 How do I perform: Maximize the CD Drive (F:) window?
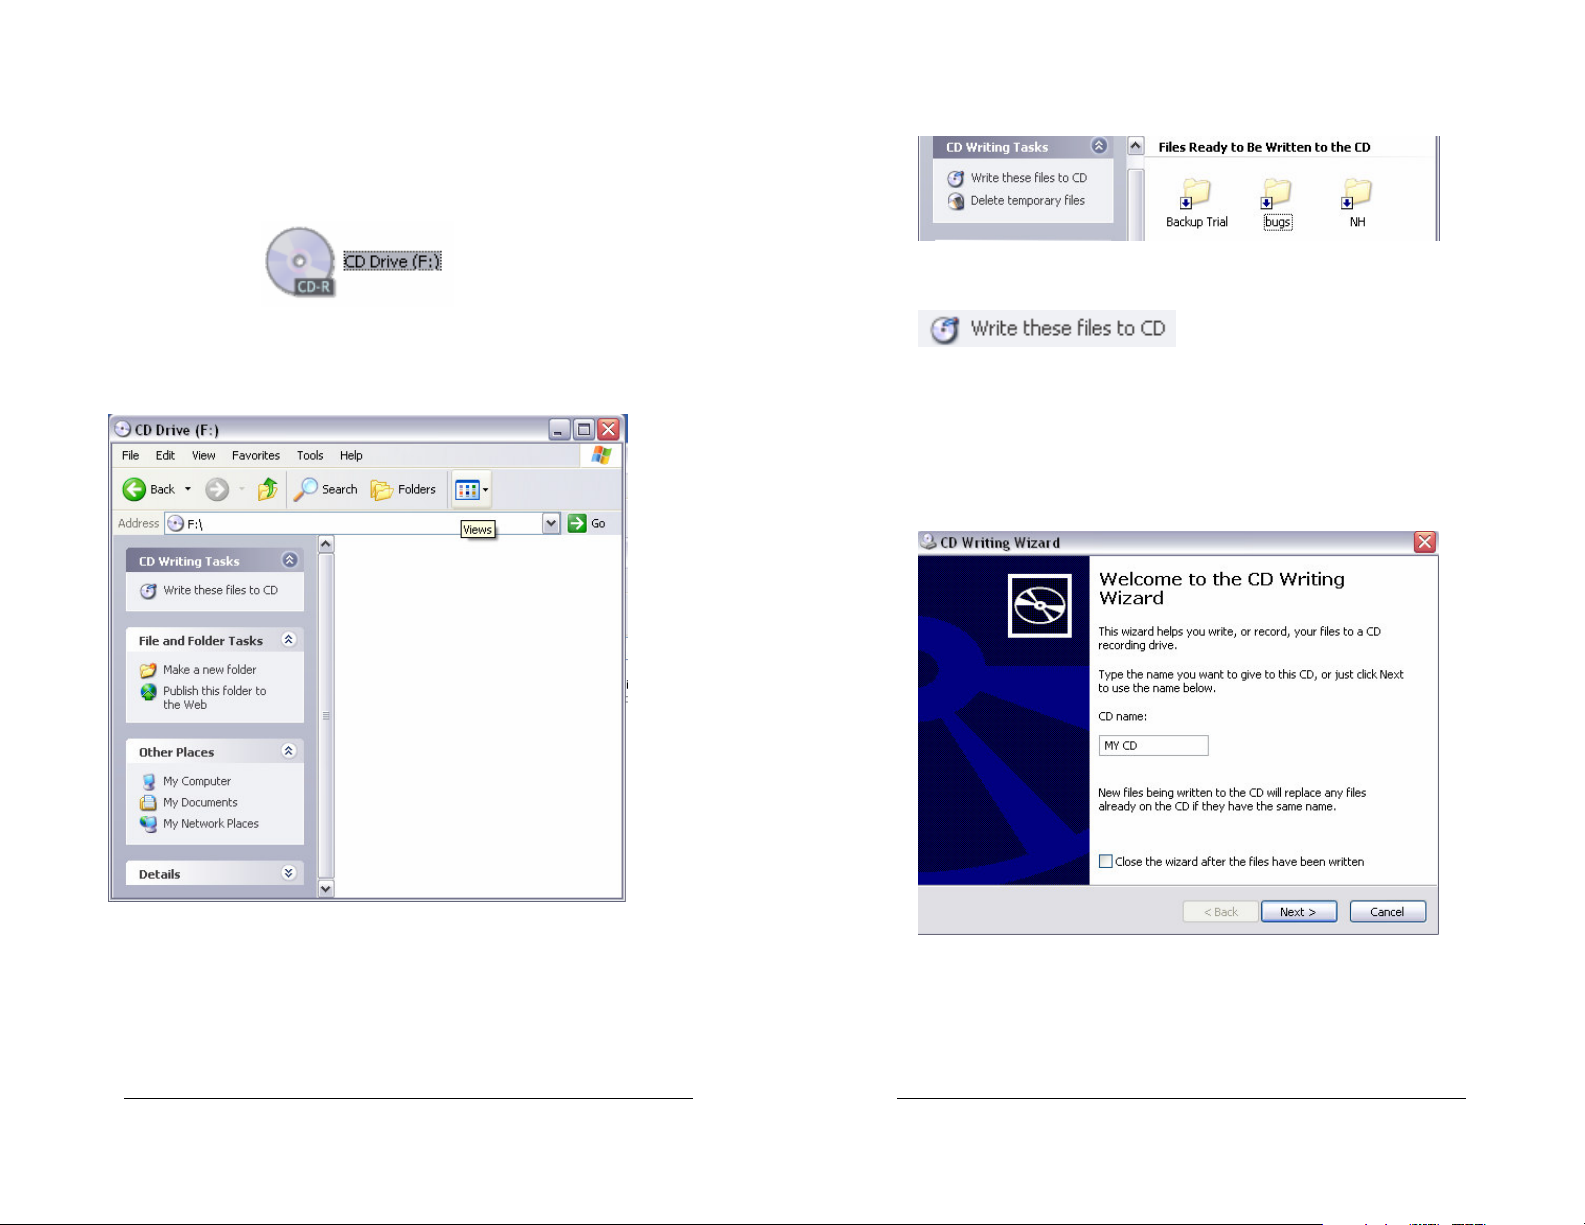tap(584, 430)
